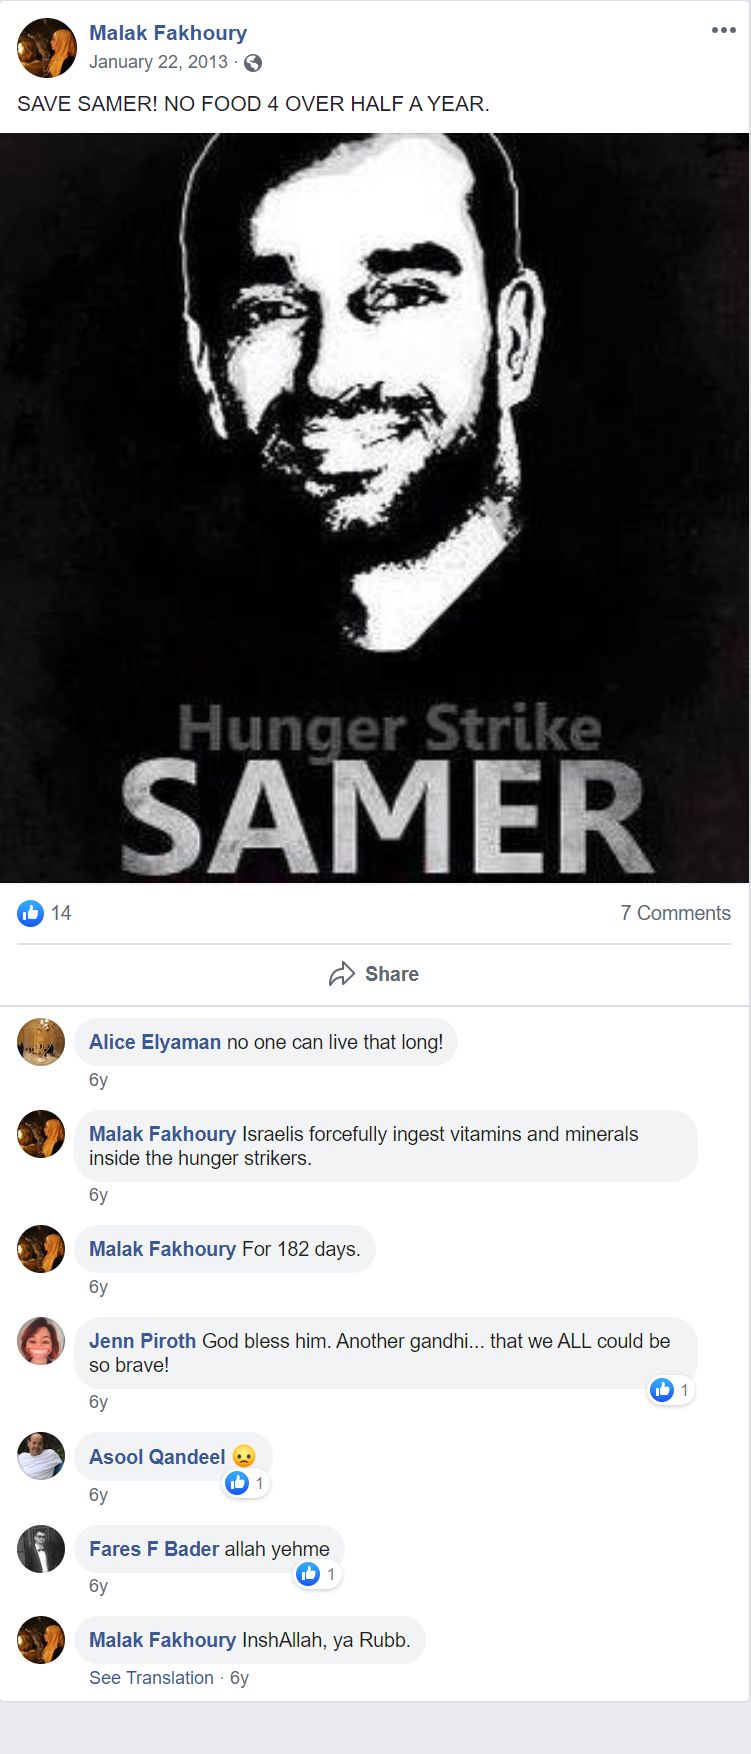Open Fares F Bader's avatar
This screenshot has height=1754, width=751.
(41, 1549)
